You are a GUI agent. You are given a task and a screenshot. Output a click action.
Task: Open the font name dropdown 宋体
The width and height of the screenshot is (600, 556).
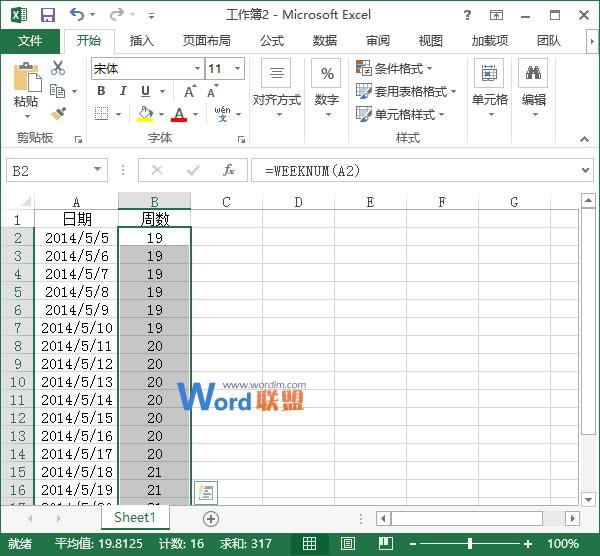(x=147, y=68)
